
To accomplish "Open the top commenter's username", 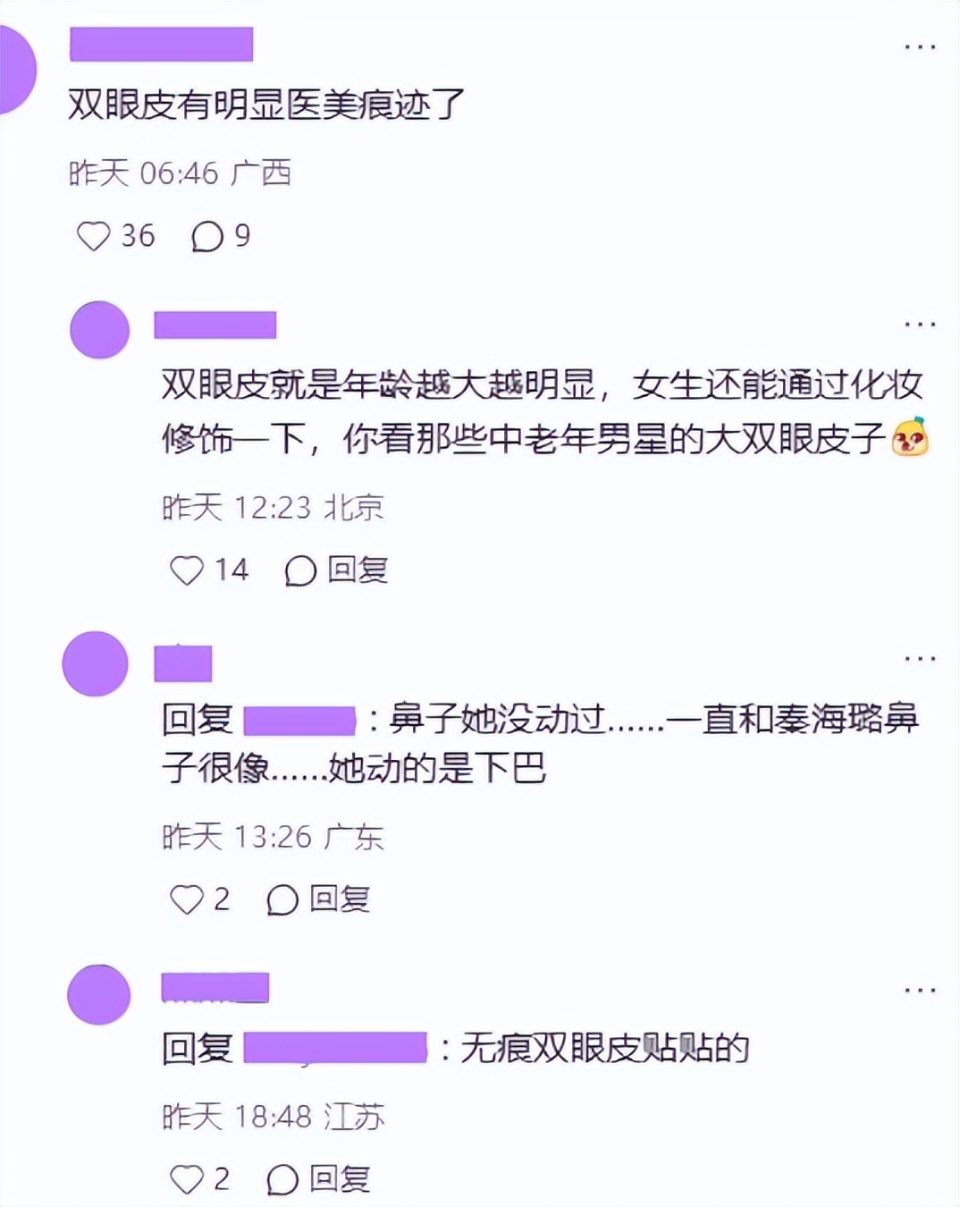I will point(162,45).
